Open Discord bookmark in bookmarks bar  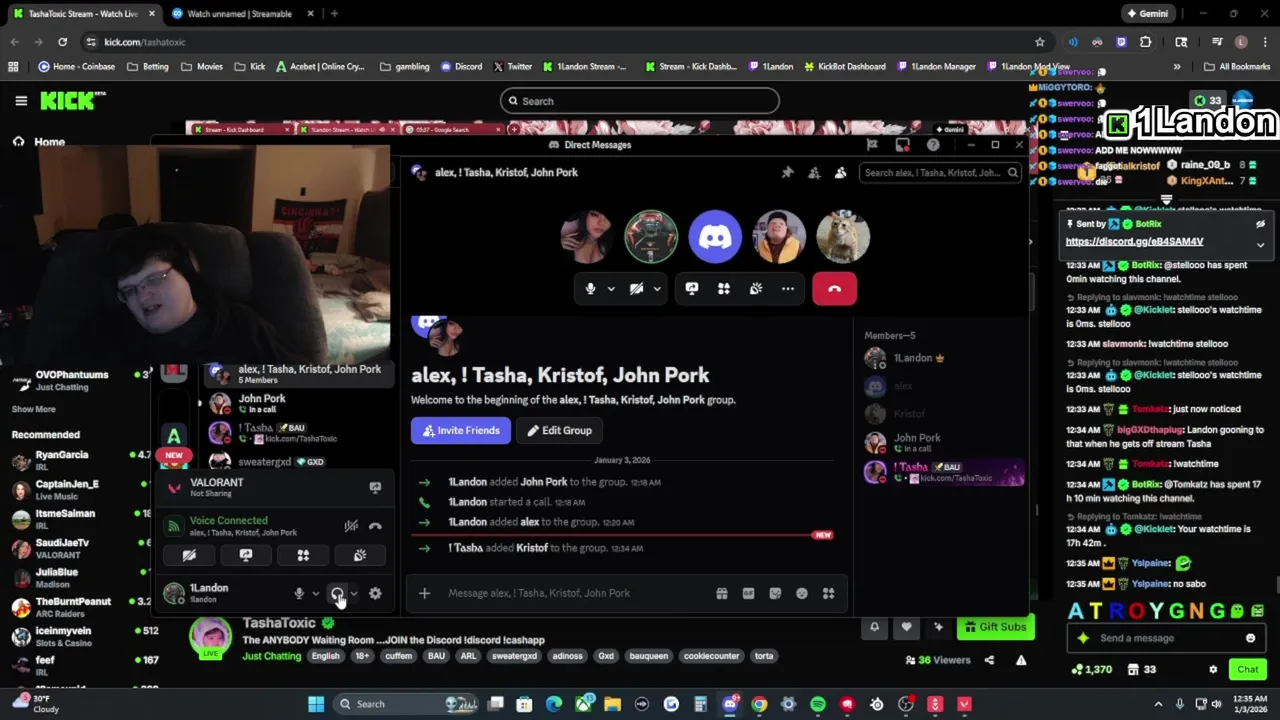click(x=460, y=67)
